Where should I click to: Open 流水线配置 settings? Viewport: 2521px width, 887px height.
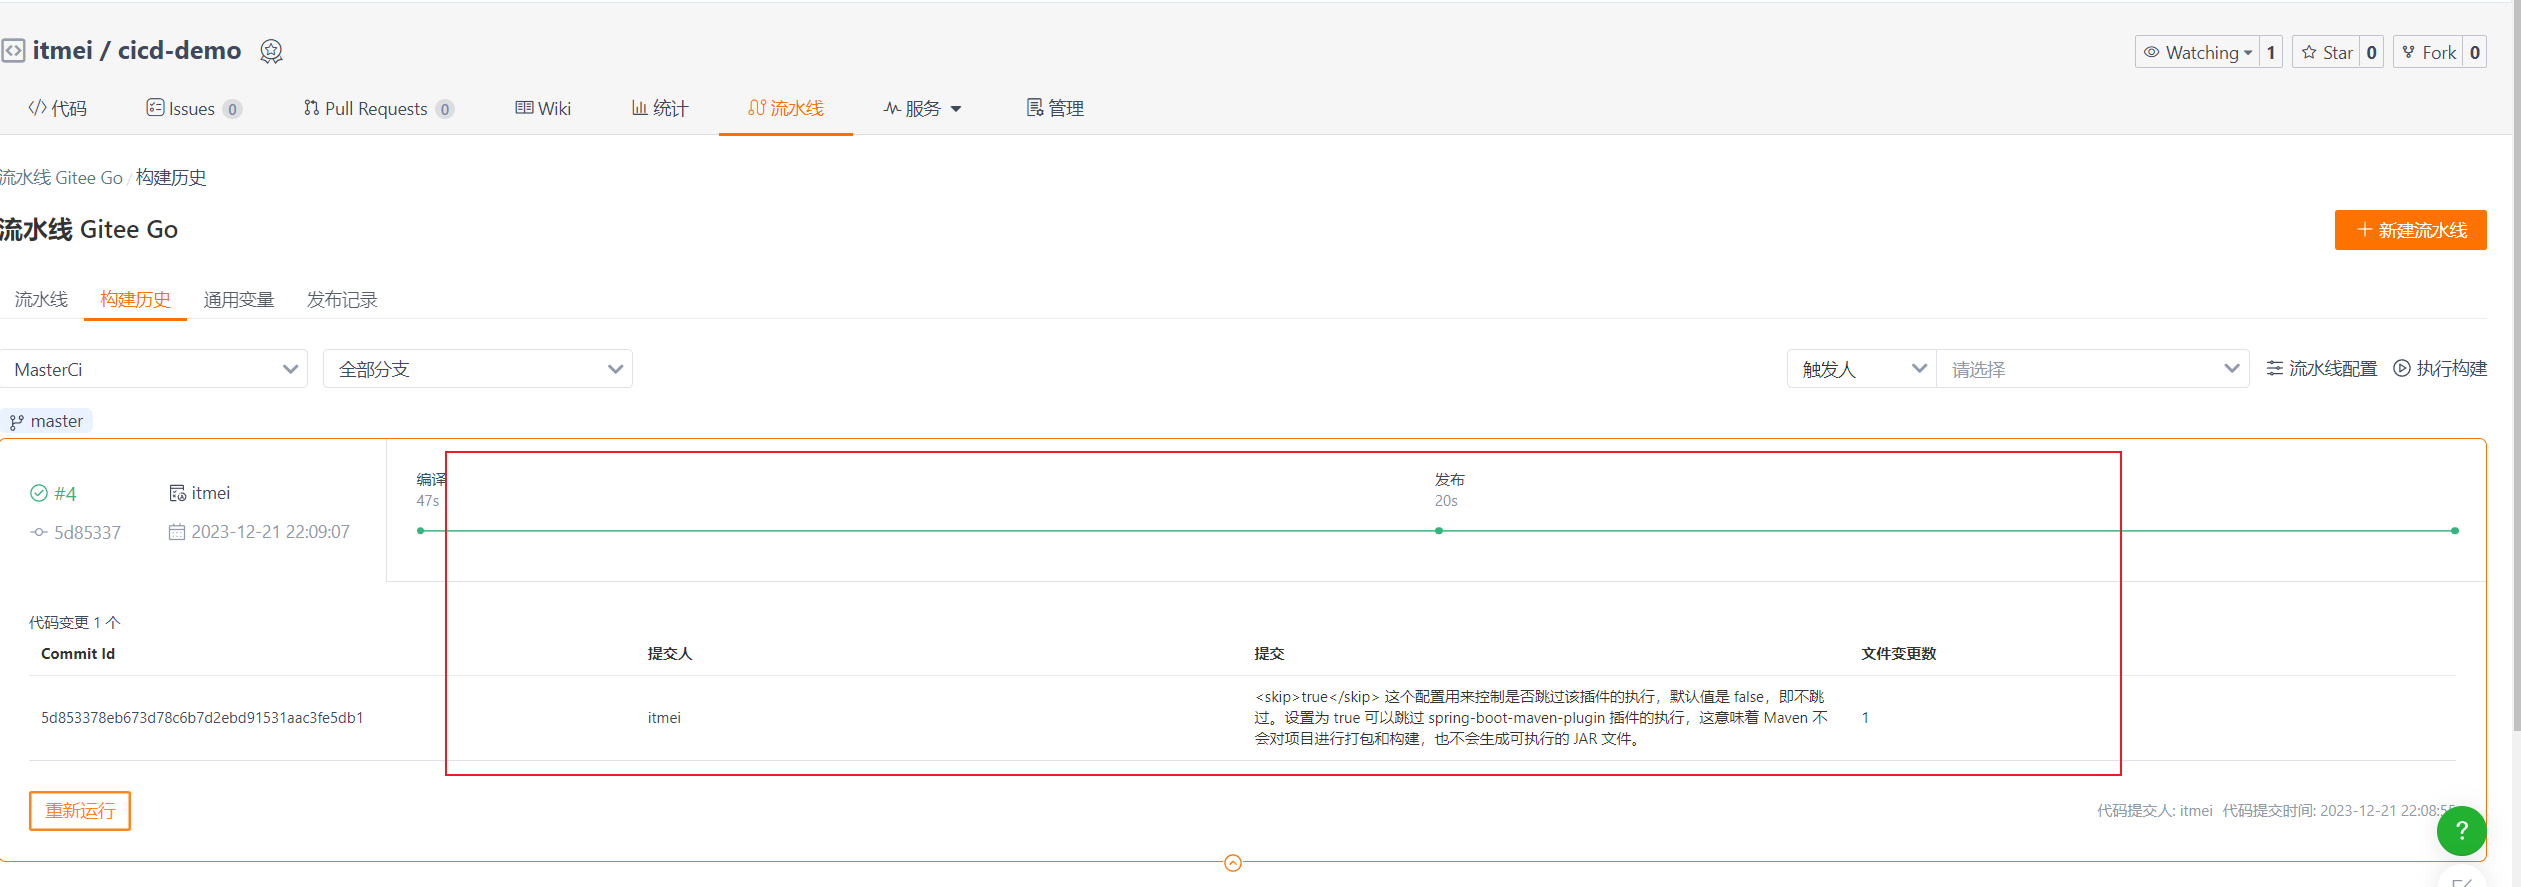tap(2321, 368)
